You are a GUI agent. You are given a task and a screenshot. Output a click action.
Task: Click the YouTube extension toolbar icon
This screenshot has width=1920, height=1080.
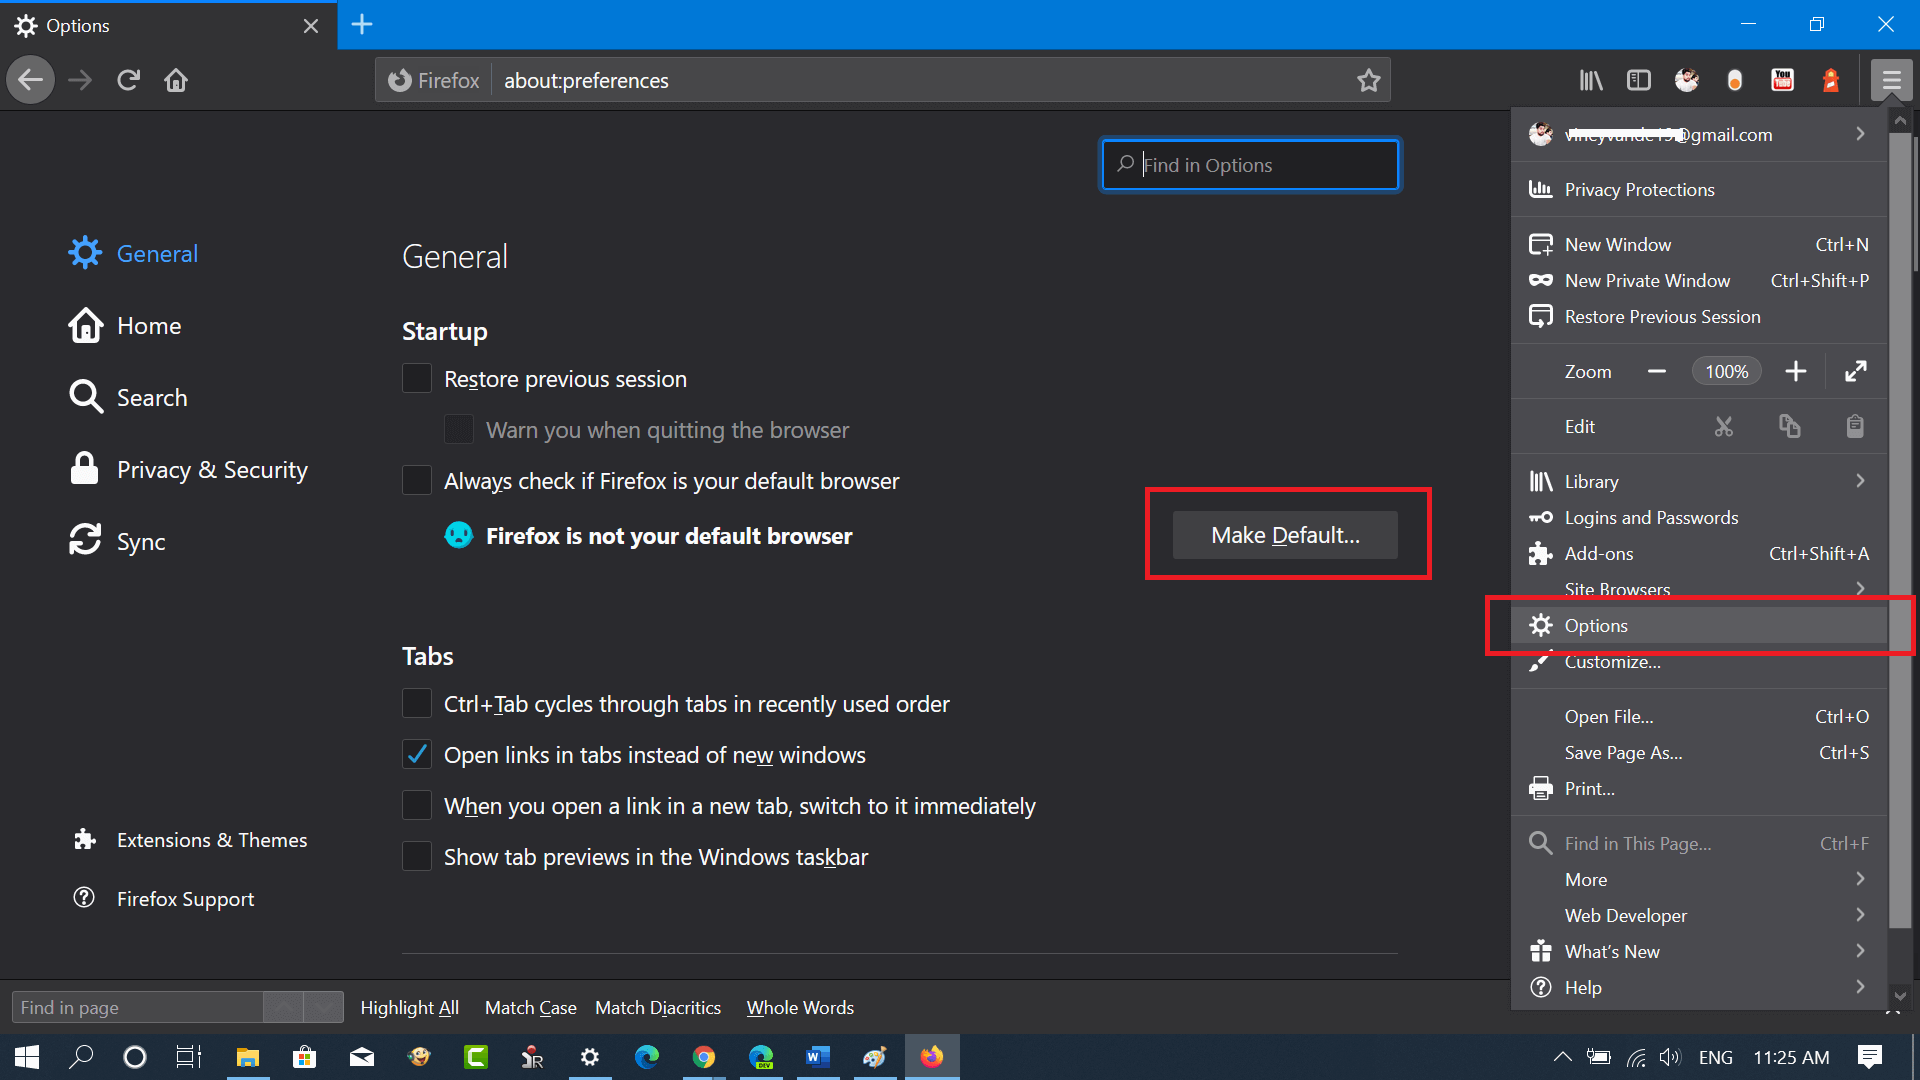1782,80
